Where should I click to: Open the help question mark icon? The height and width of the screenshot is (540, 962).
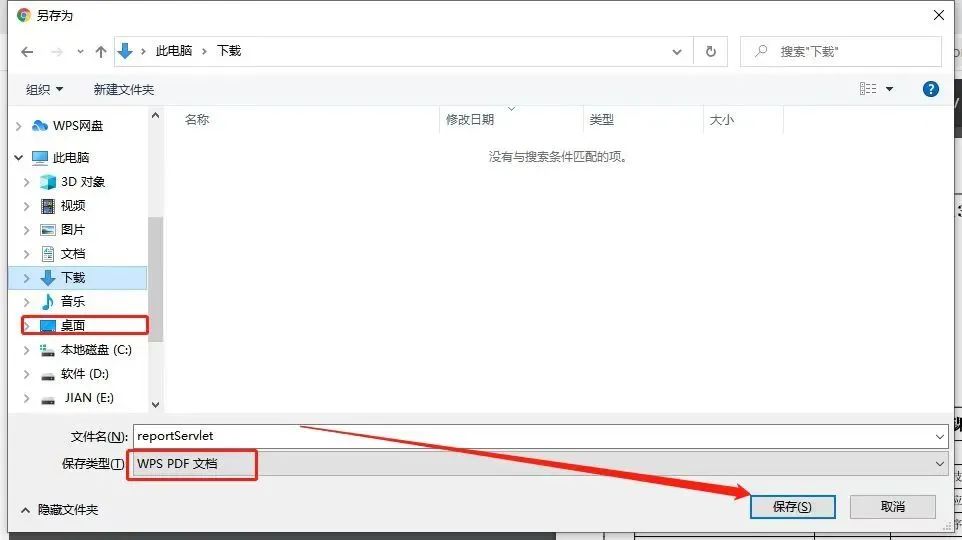(930, 89)
